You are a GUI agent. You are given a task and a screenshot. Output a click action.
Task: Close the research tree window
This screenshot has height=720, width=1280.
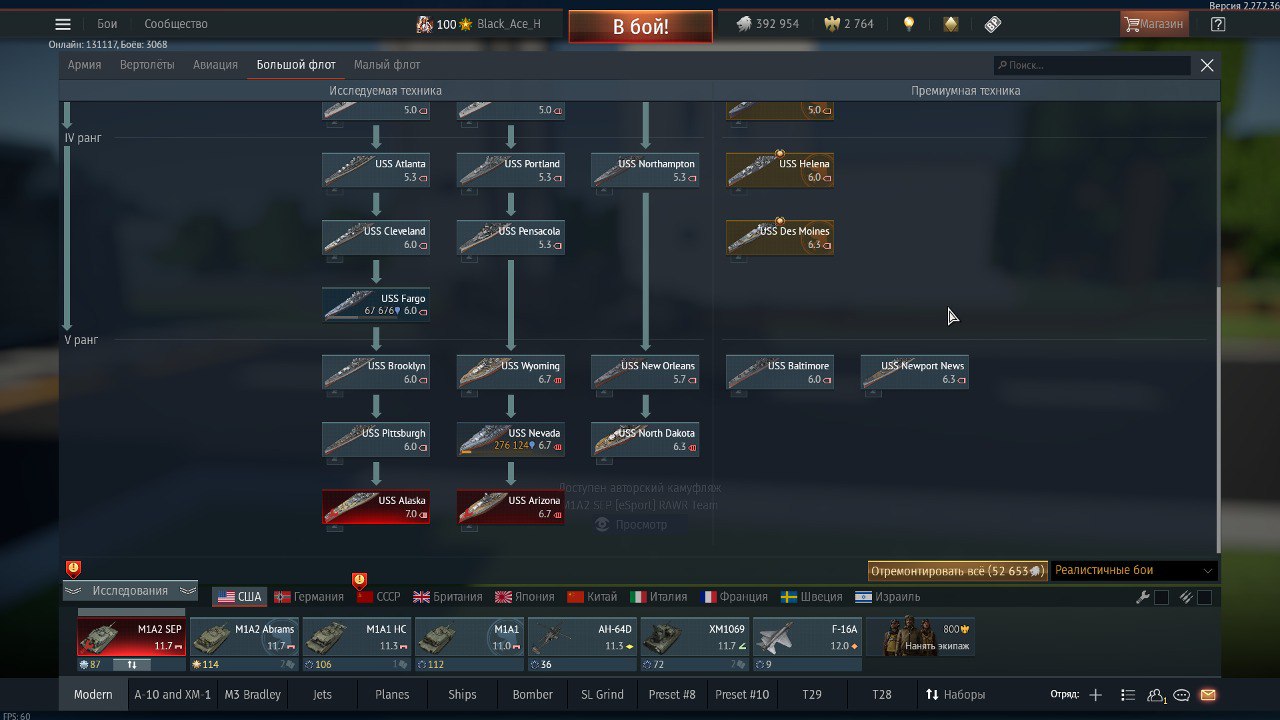coord(1207,65)
